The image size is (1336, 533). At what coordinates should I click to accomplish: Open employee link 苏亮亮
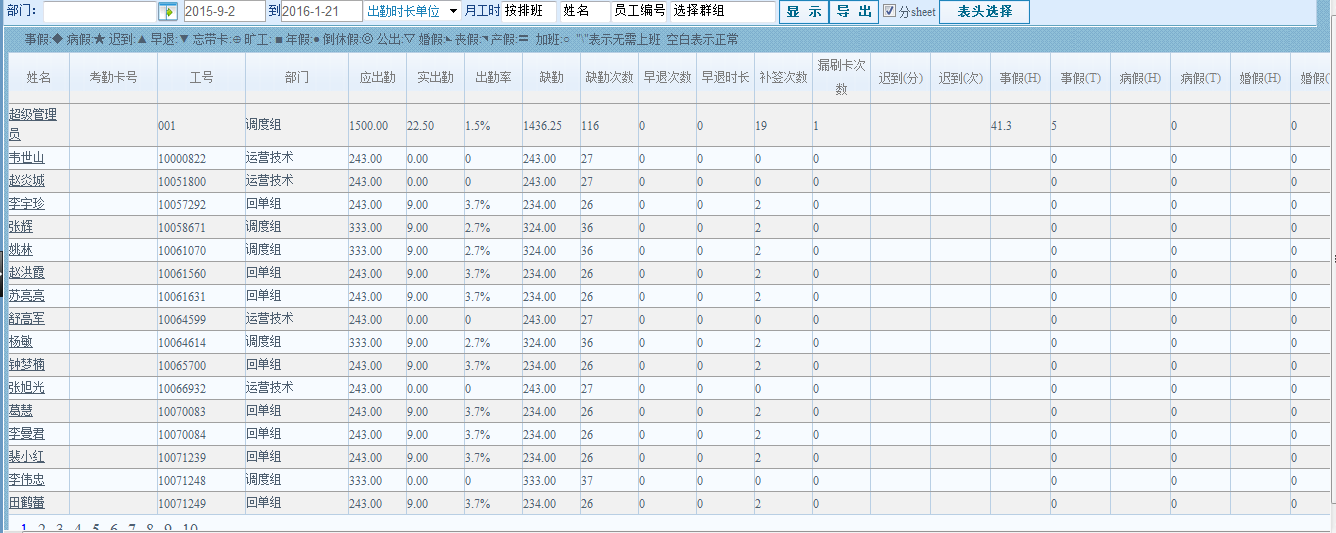click(26, 296)
